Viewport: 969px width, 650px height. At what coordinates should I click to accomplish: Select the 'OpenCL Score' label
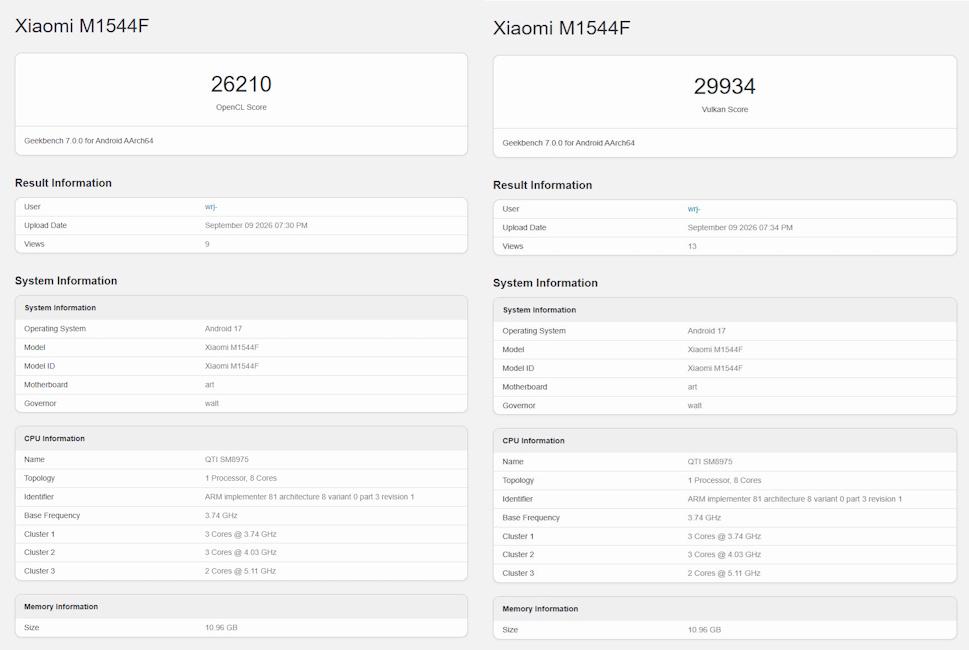241,108
